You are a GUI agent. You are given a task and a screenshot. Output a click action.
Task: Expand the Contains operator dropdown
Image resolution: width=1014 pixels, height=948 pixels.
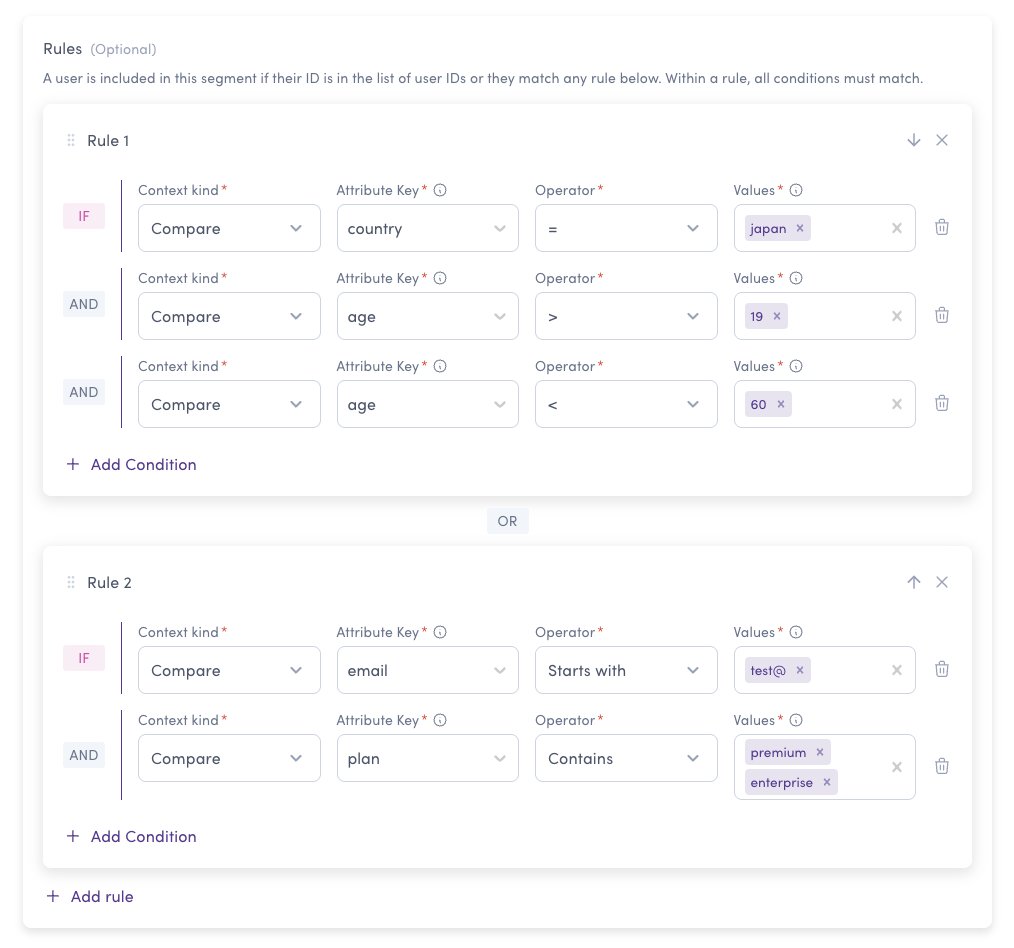626,758
